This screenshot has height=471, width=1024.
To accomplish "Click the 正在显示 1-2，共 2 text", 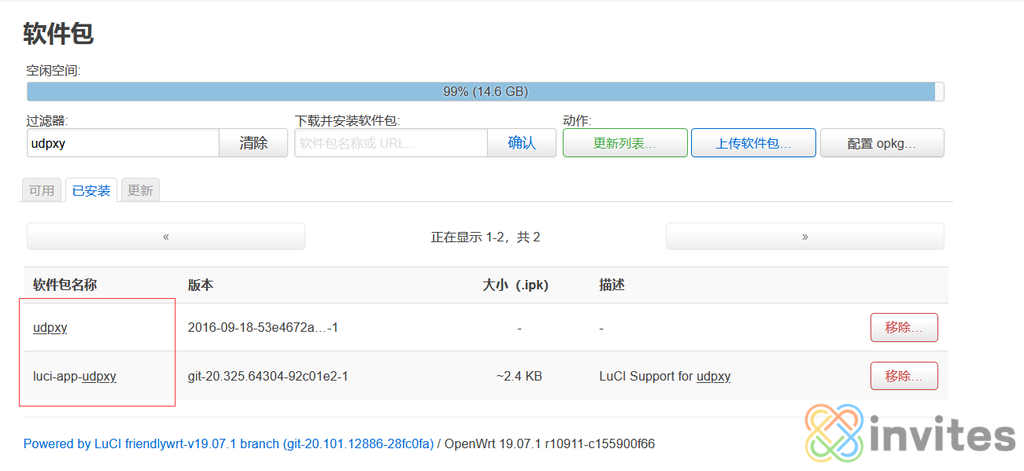I will tap(485, 236).
